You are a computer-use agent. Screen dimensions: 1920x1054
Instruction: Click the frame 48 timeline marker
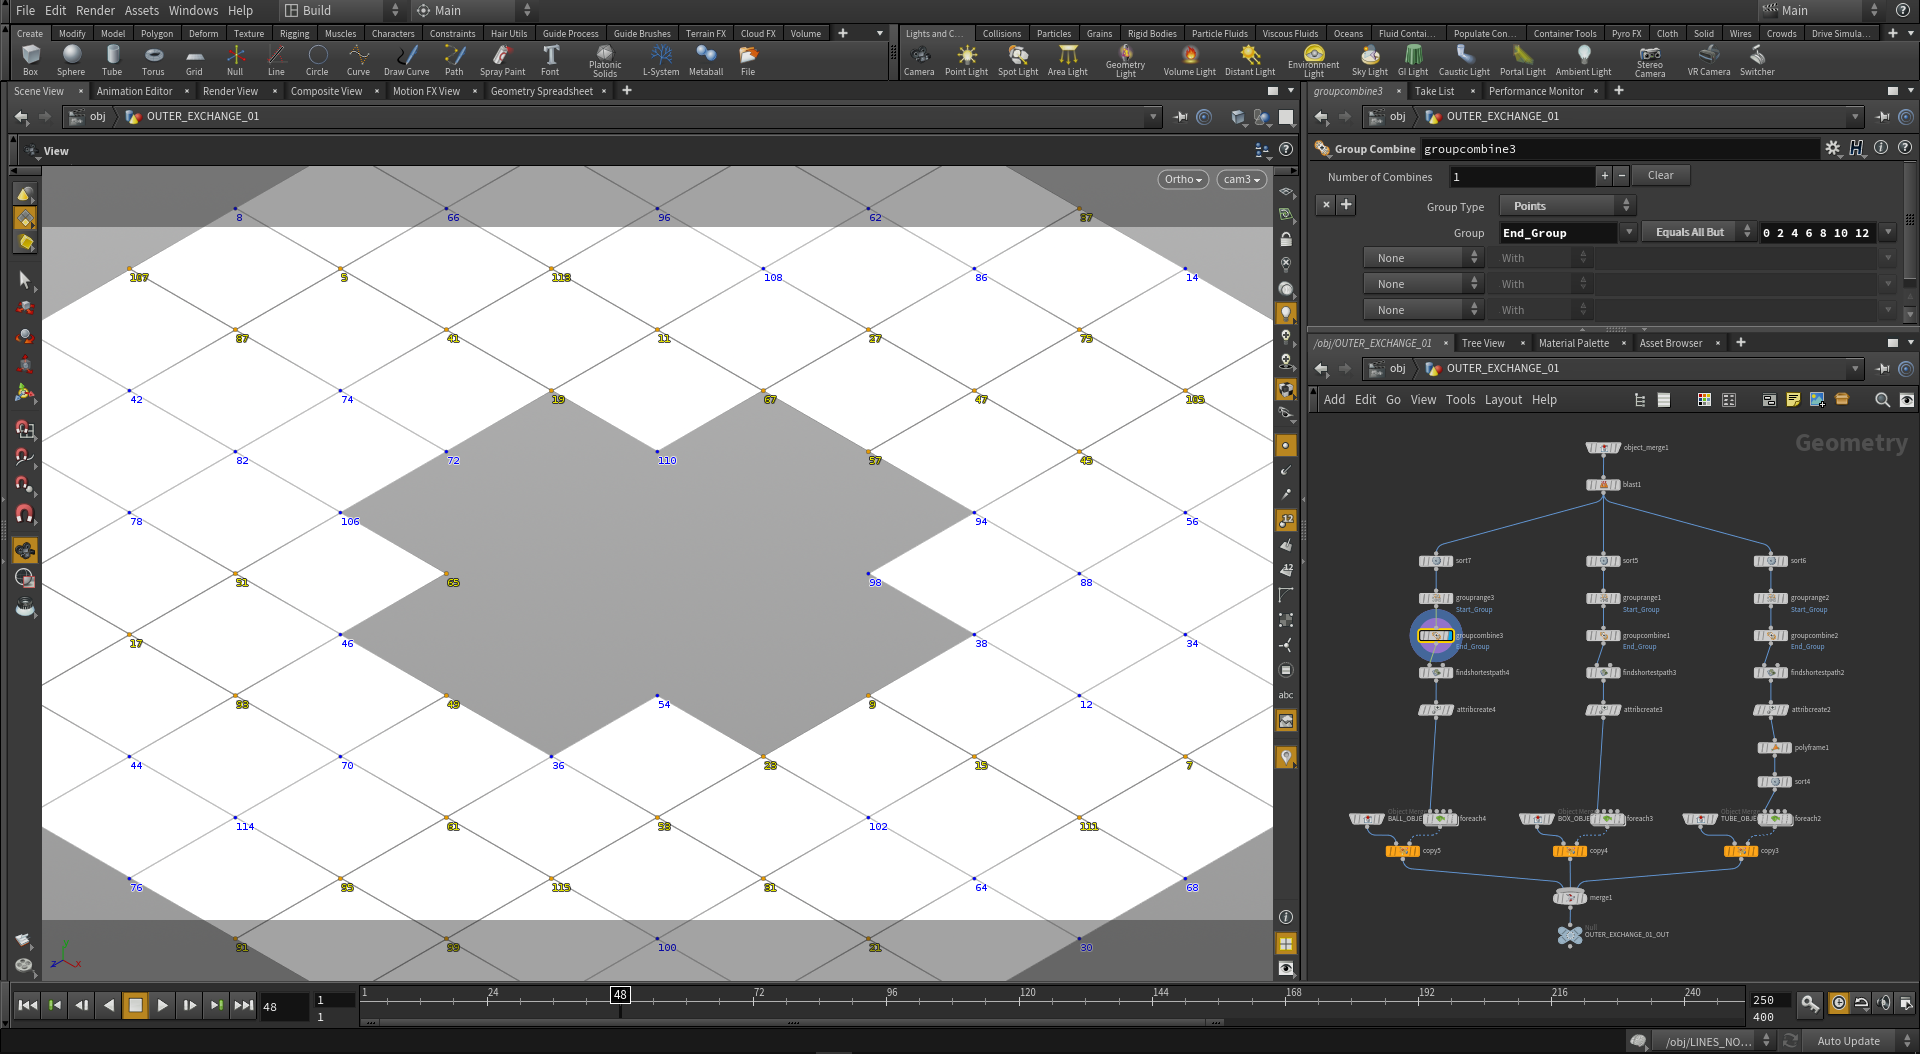point(620,995)
